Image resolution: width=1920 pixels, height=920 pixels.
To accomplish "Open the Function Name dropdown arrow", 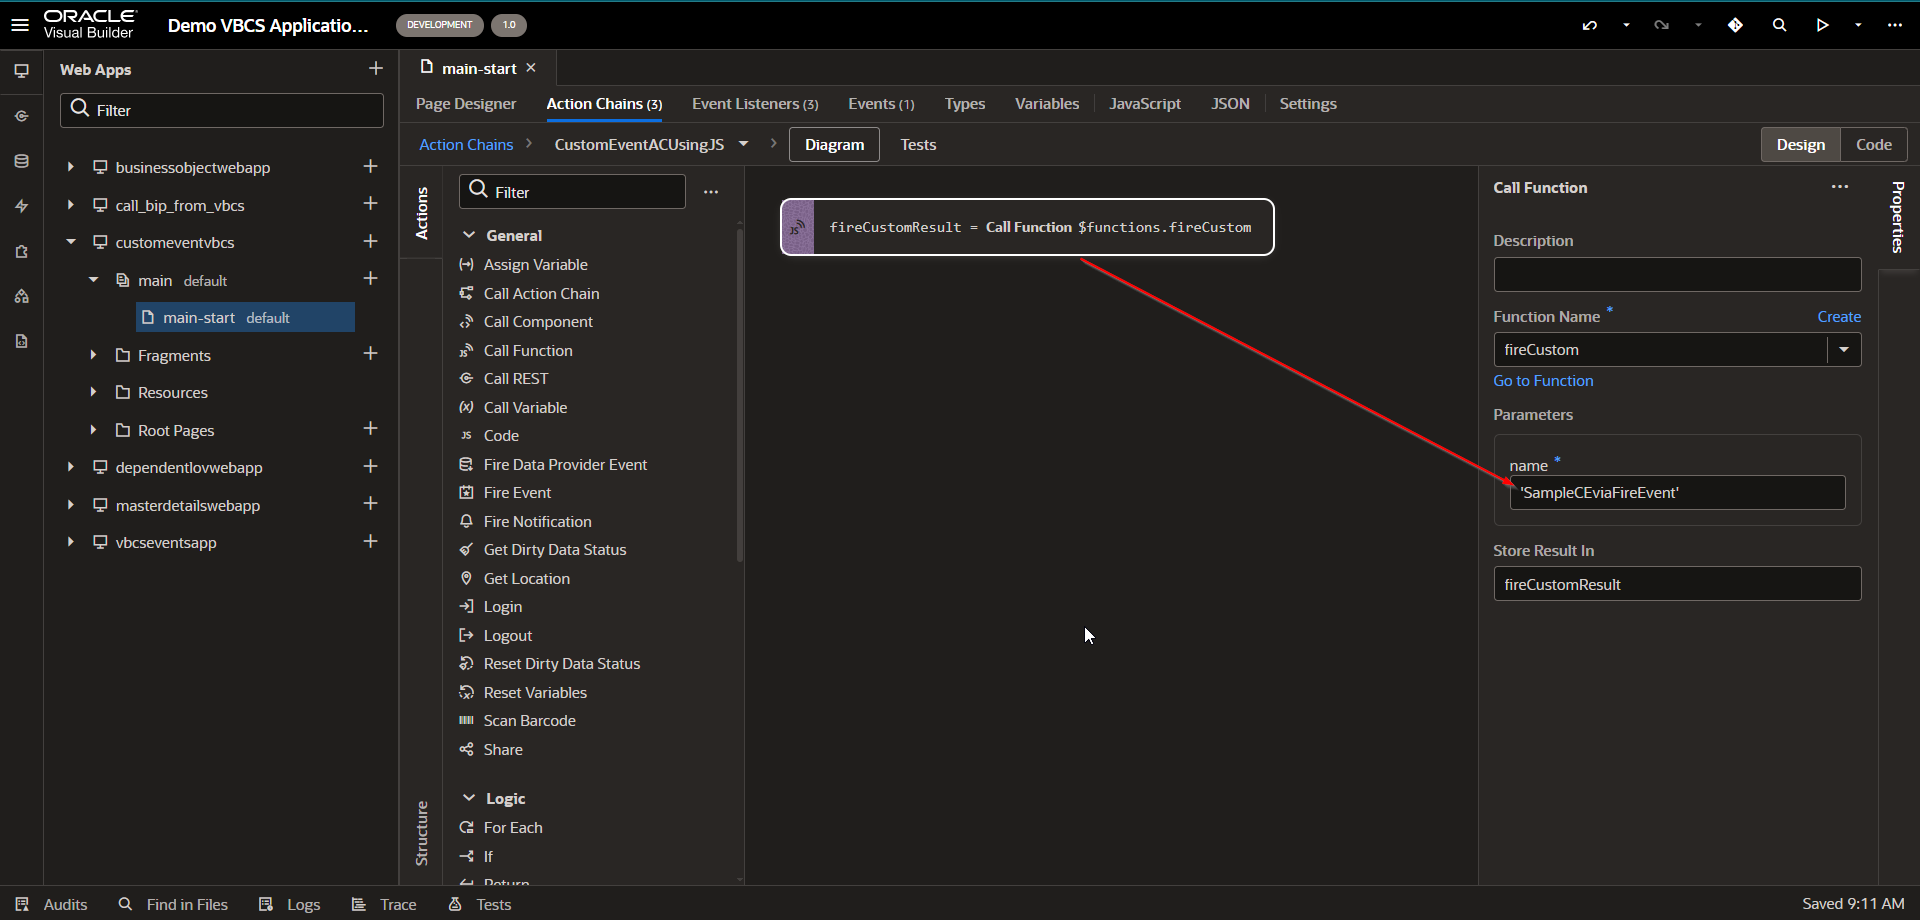I will pos(1844,350).
